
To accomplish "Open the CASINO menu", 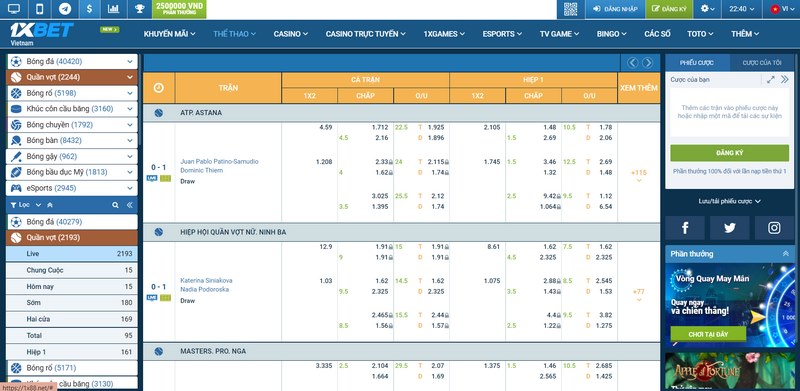I will click(291, 34).
